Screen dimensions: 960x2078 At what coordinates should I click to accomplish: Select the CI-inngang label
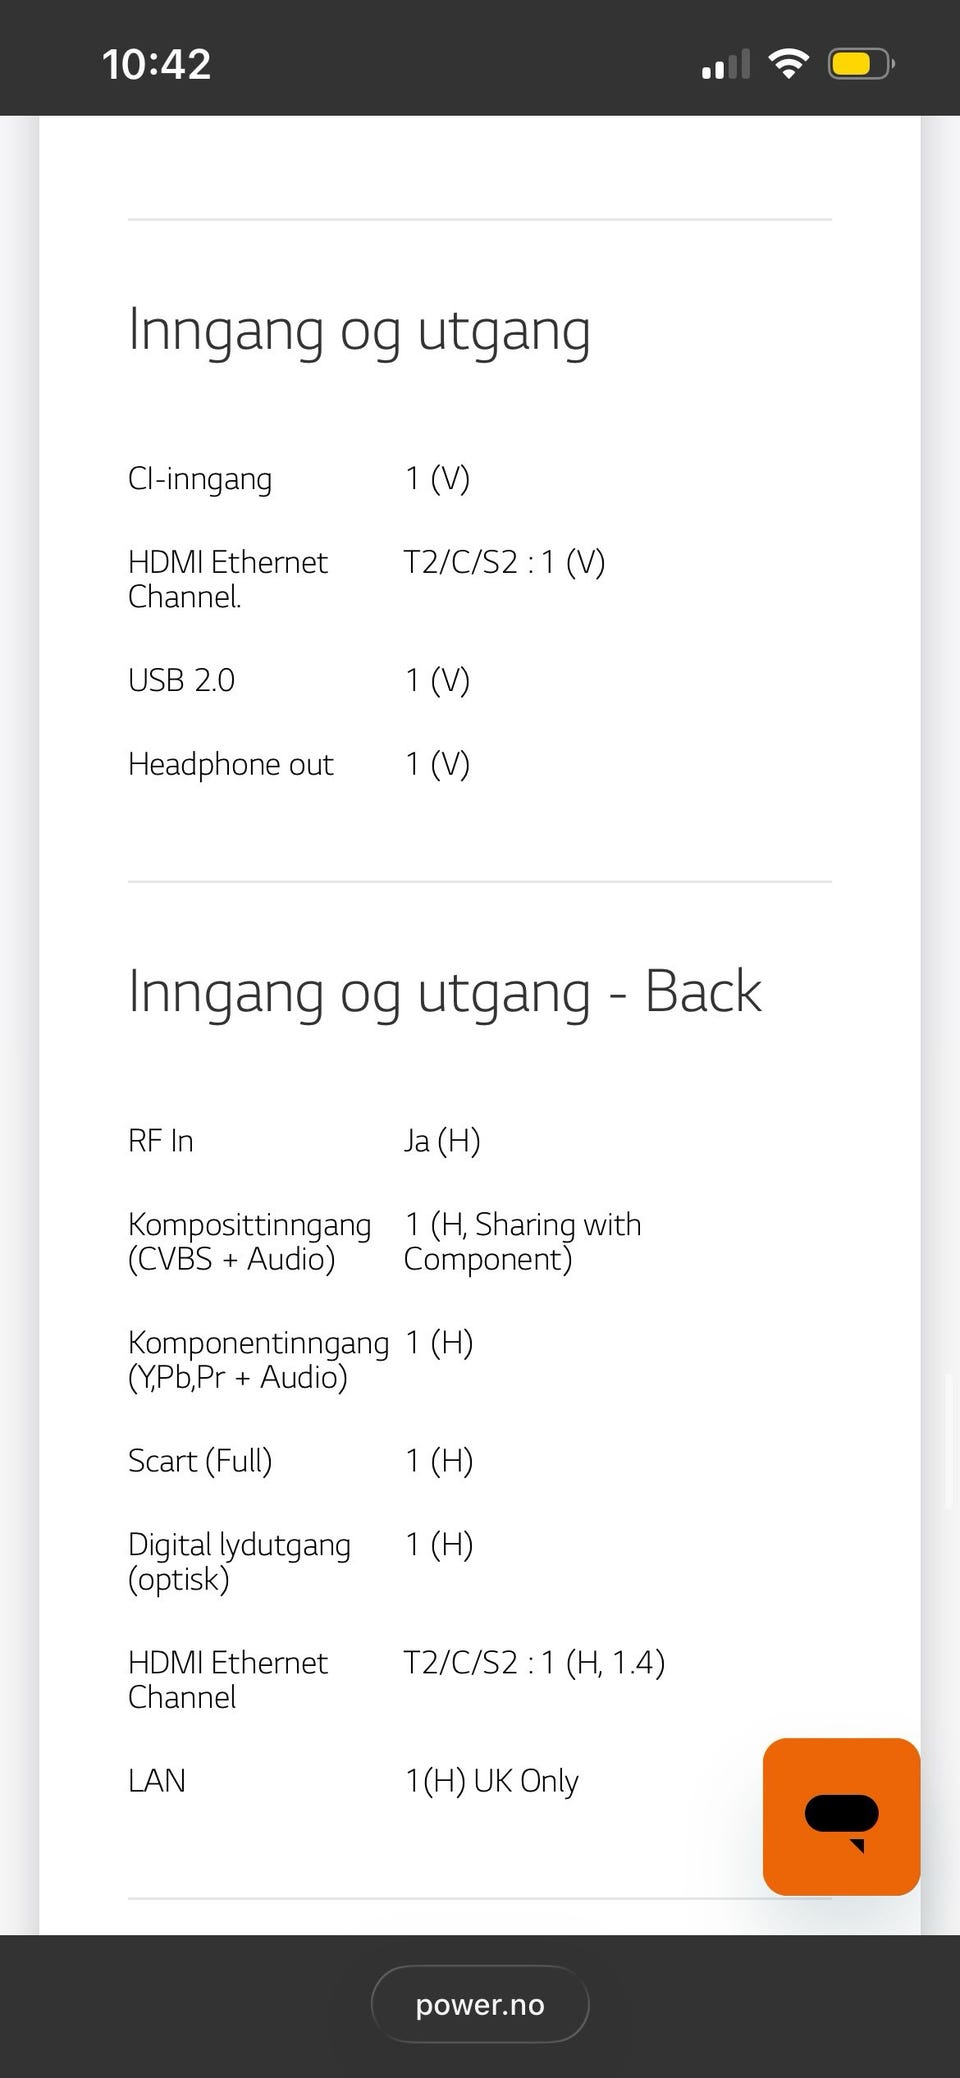coord(200,479)
